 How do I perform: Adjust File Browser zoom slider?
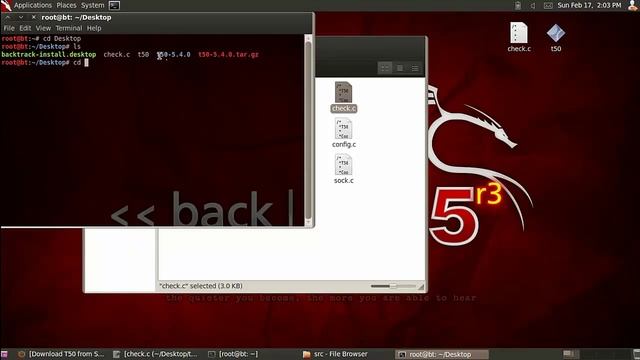pos(392,286)
